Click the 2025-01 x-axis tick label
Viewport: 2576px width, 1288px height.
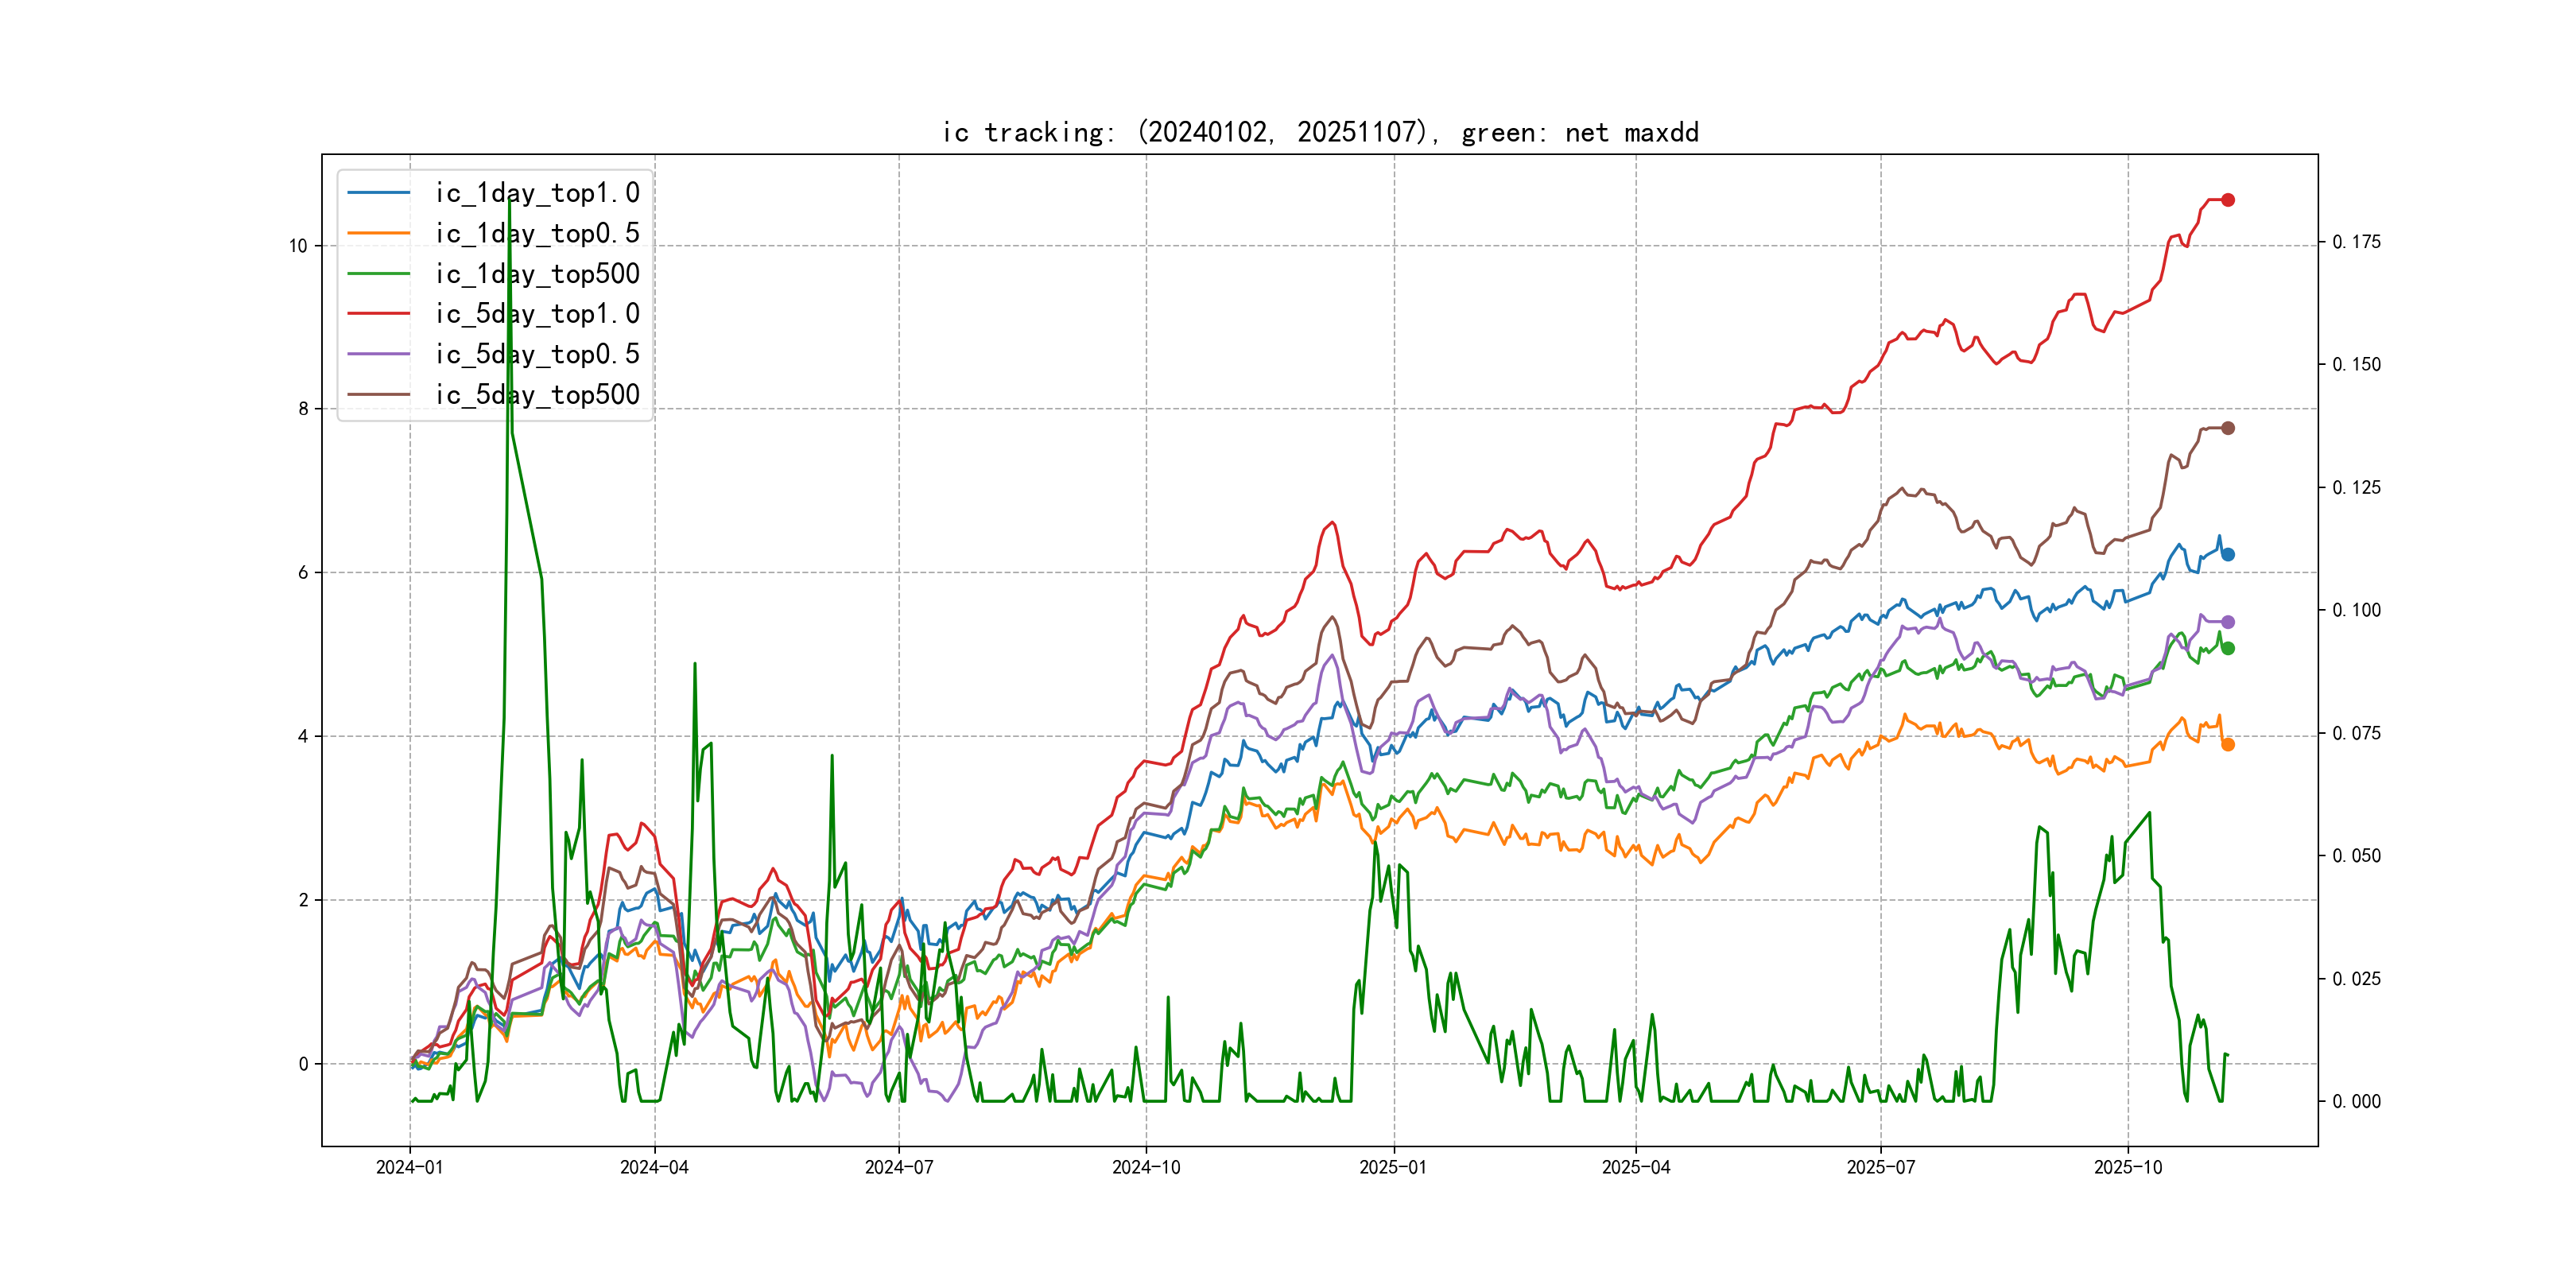tap(1393, 1167)
